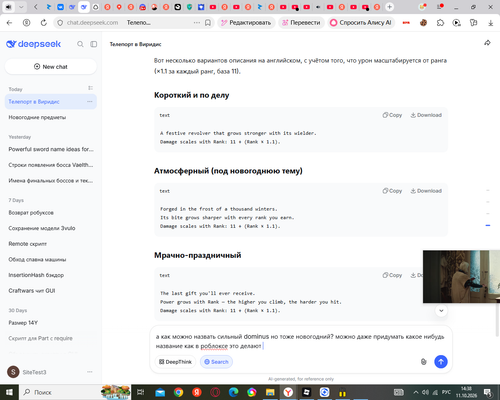Open 'Телепорт в Виридис' chat options dots
The image size is (500, 400).
90,102
